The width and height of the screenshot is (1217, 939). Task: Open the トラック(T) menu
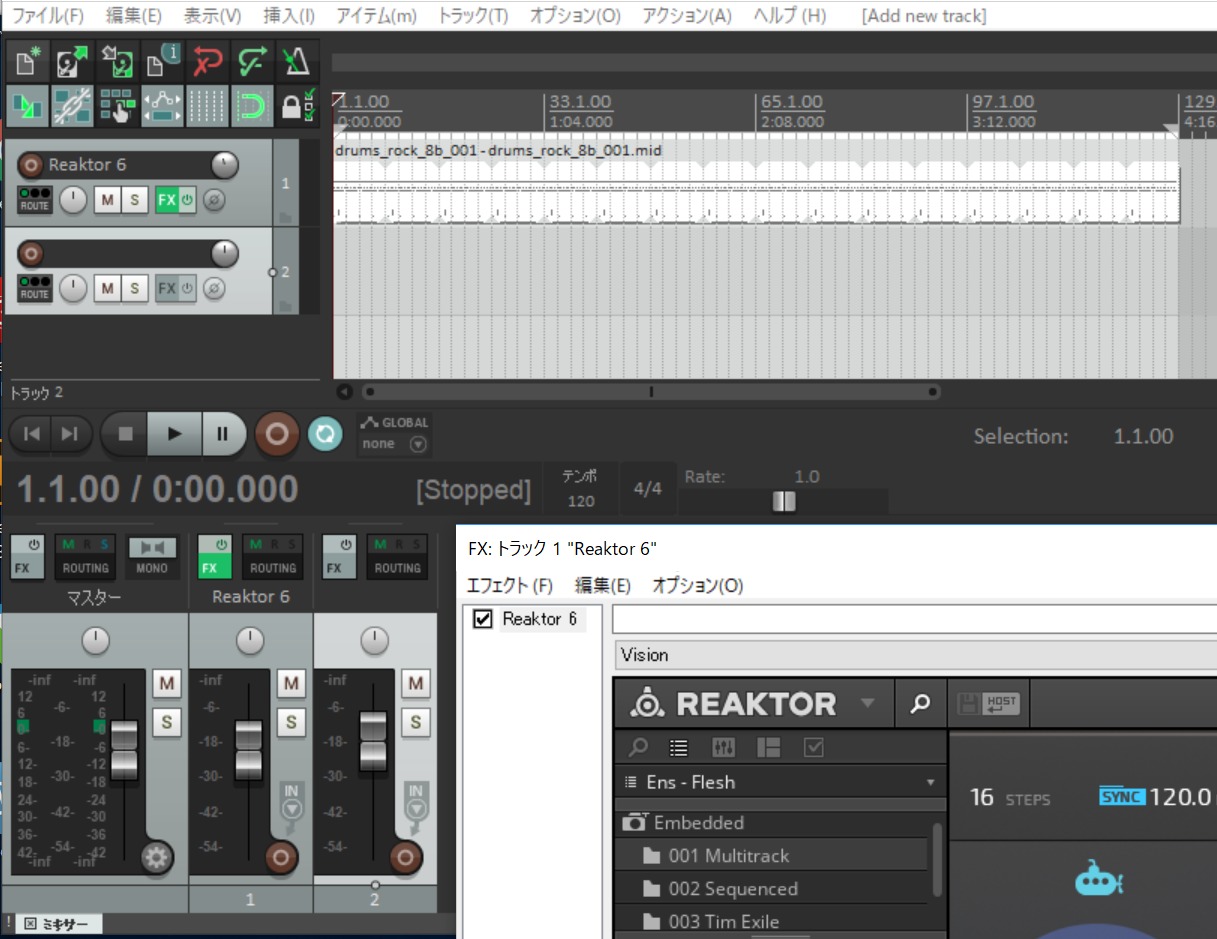(473, 16)
